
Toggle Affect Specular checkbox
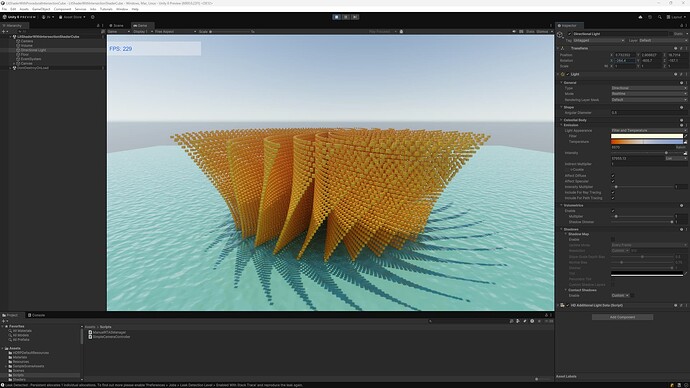(613, 181)
